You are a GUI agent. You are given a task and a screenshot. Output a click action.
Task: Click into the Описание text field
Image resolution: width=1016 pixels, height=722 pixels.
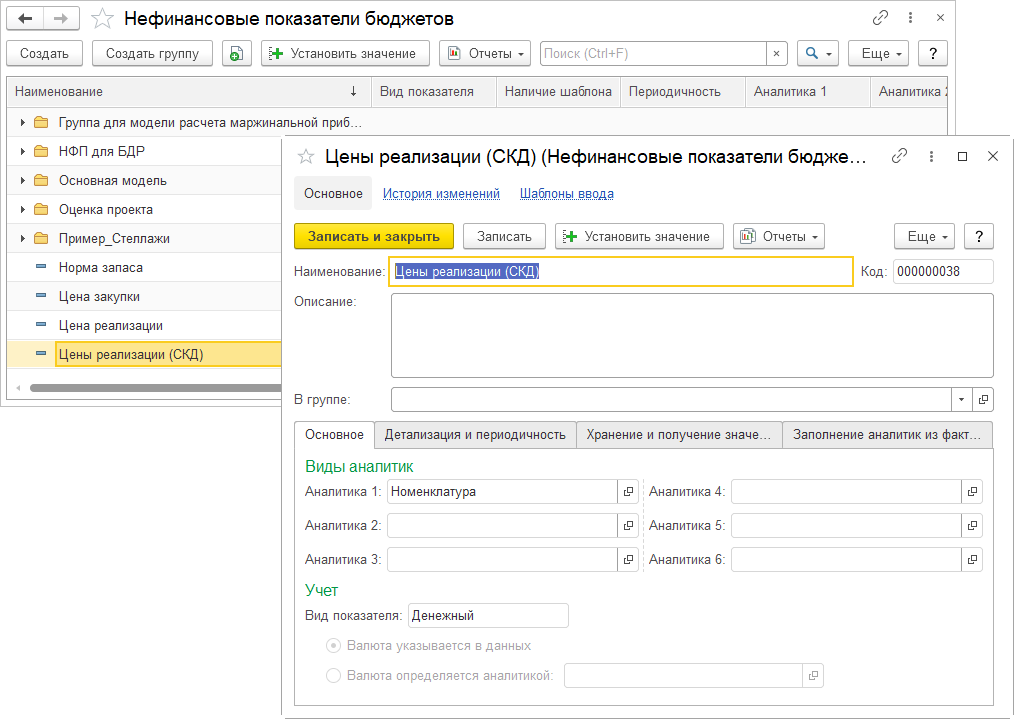(x=691, y=335)
